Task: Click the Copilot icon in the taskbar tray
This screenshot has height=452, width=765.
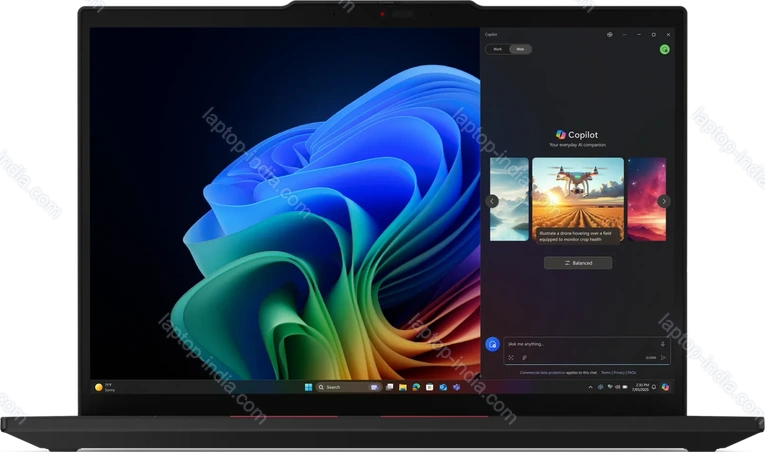Action: point(665,387)
